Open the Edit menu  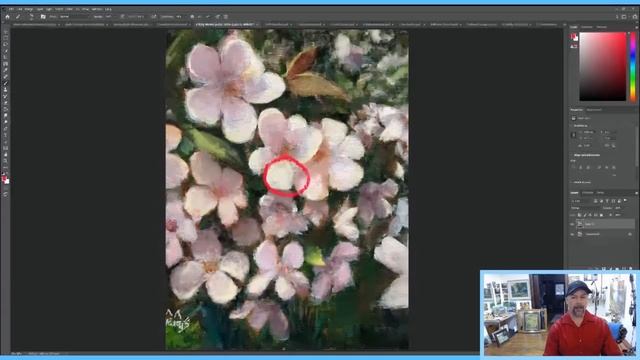point(19,9)
